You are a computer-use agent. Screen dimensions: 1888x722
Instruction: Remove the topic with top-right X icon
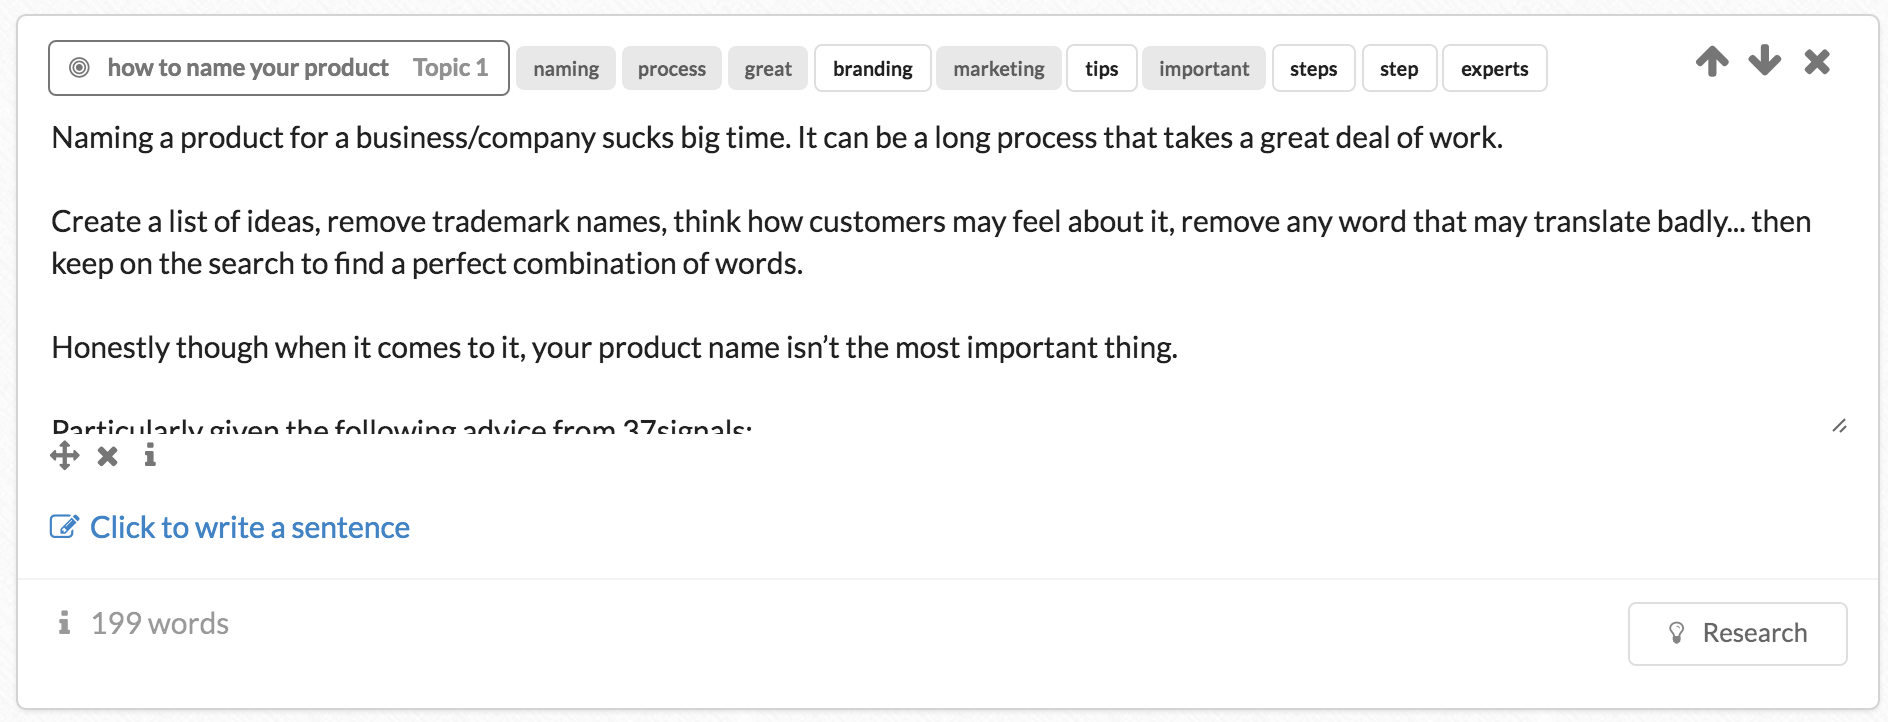pyautogui.click(x=1817, y=62)
